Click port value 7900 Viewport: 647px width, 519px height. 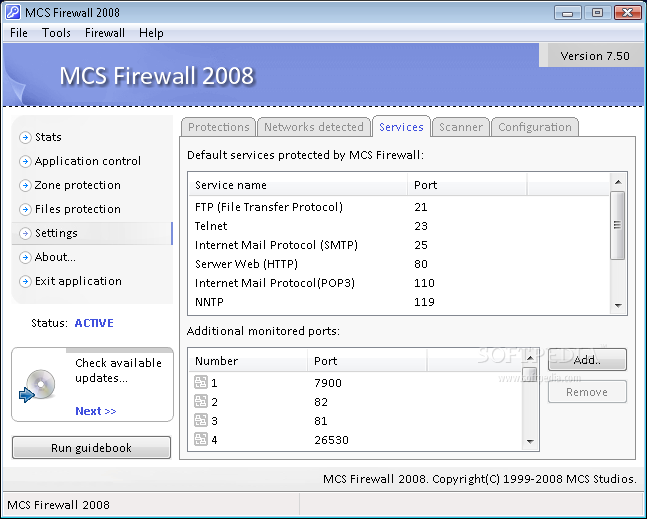[328, 383]
